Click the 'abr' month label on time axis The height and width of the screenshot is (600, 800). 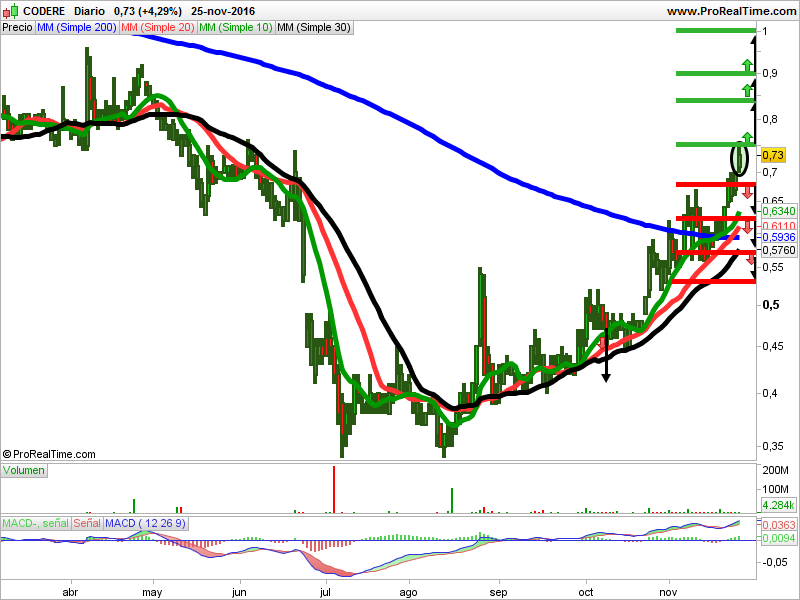70,592
